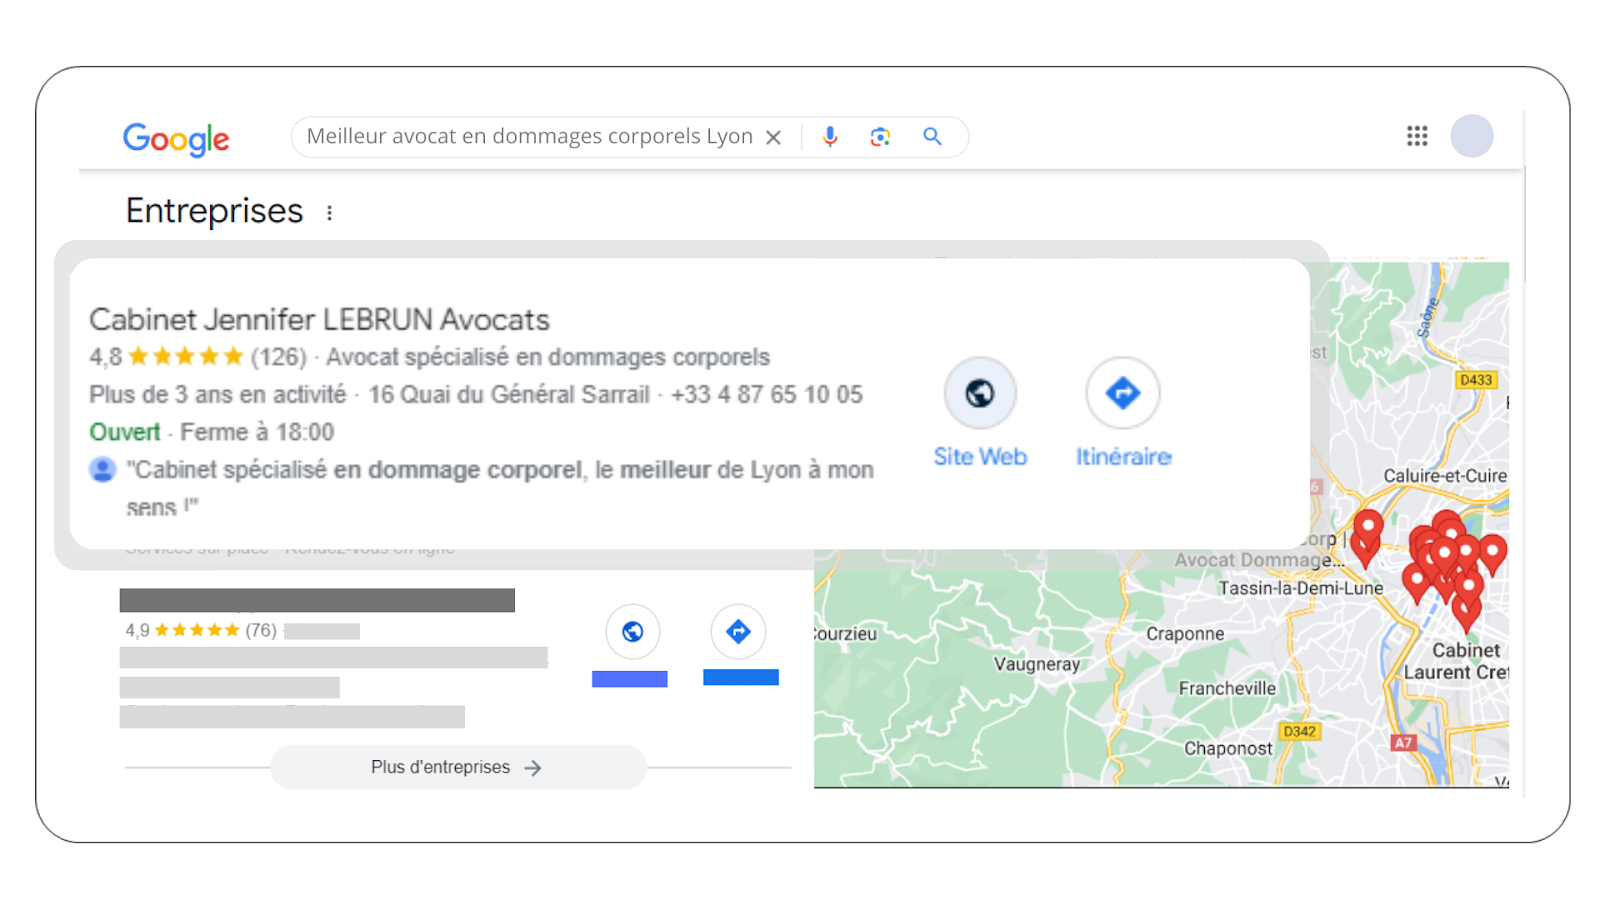Click Craponne on the map

point(1185,634)
